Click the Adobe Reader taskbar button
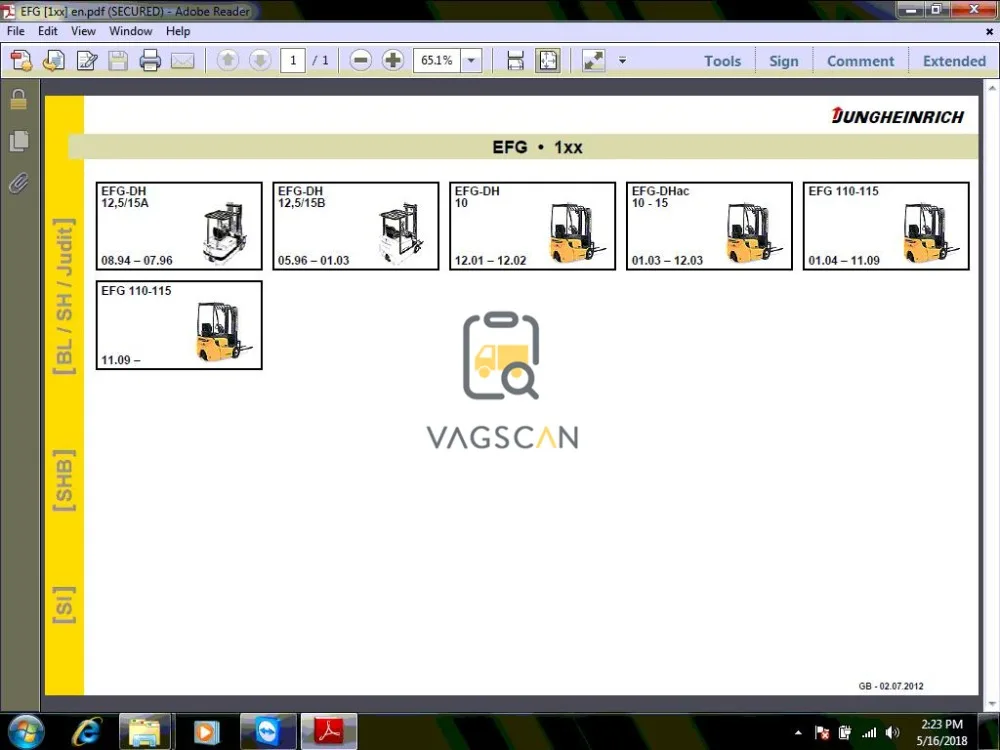This screenshot has width=1000, height=750. pos(329,732)
